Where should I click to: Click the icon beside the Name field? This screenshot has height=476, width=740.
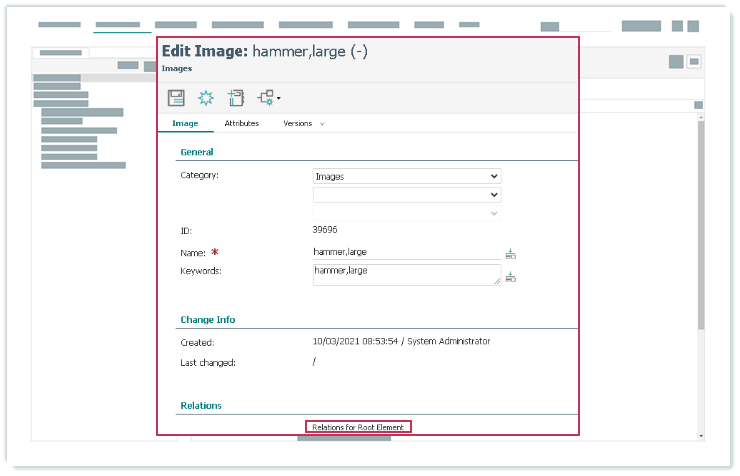511,254
